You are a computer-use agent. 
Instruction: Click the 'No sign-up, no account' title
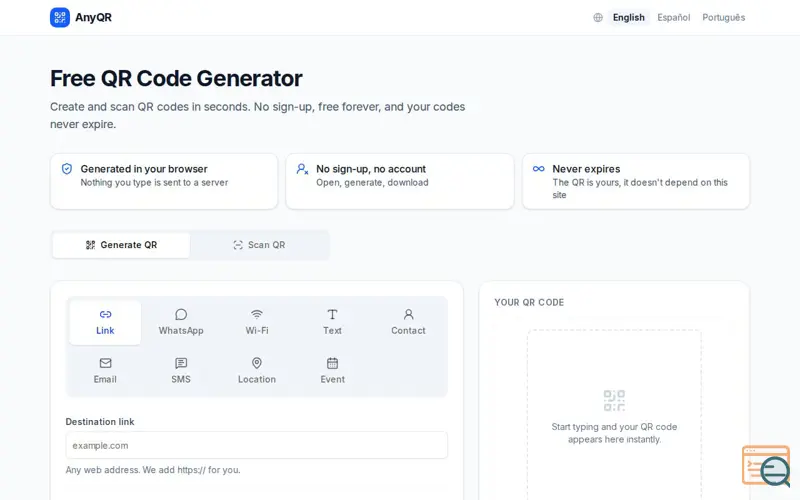(x=371, y=169)
